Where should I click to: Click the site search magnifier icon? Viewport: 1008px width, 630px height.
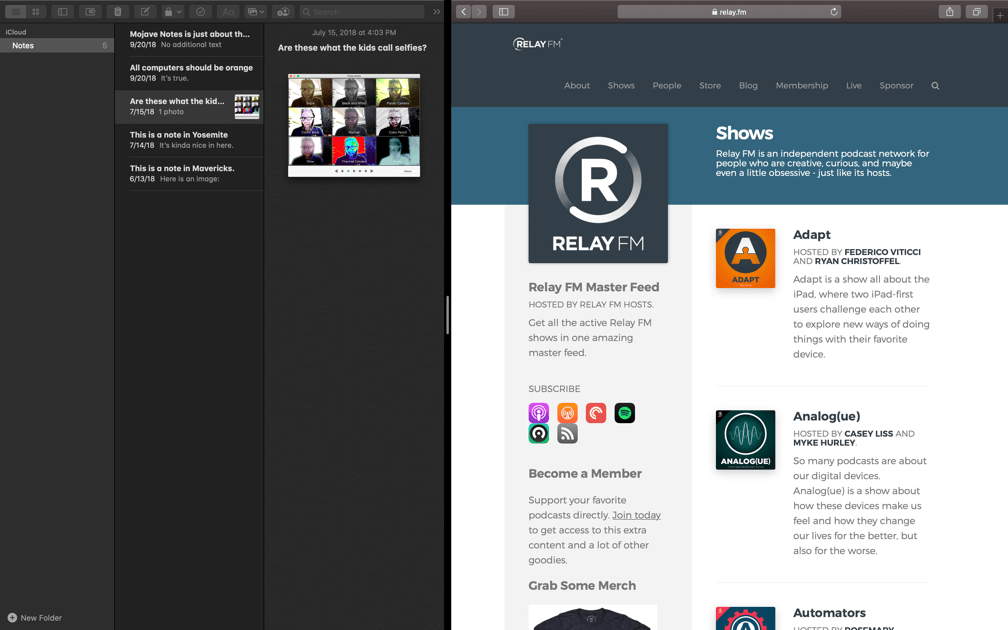pyautogui.click(x=935, y=86)
